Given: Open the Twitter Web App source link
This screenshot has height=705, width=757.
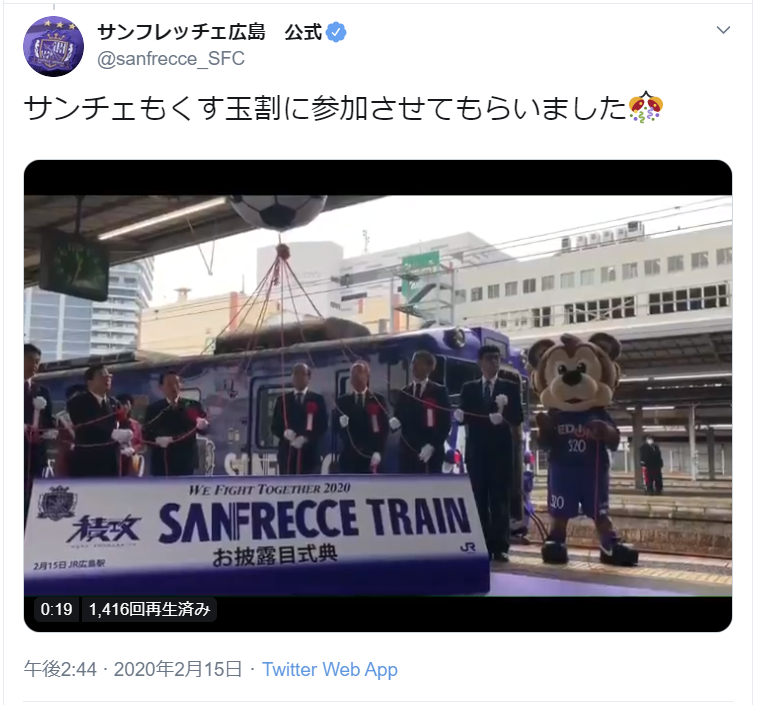Looking at the screenshot, I should [330, 669].
